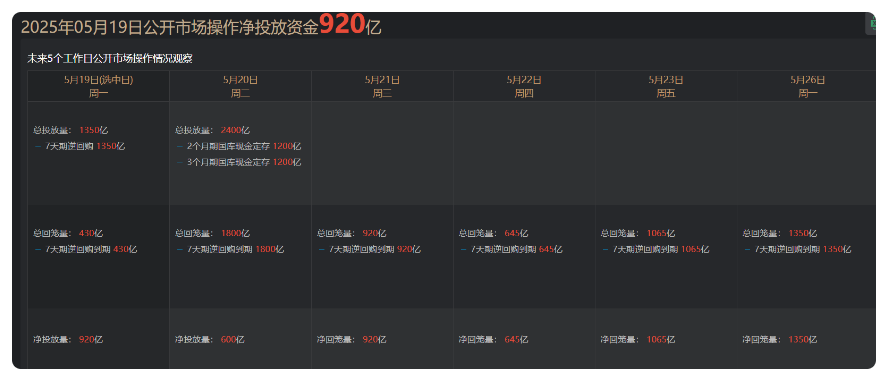This screenshot has height=377, width=888.
Task: Select the 5月21日 column header
Action: point(382,86)
